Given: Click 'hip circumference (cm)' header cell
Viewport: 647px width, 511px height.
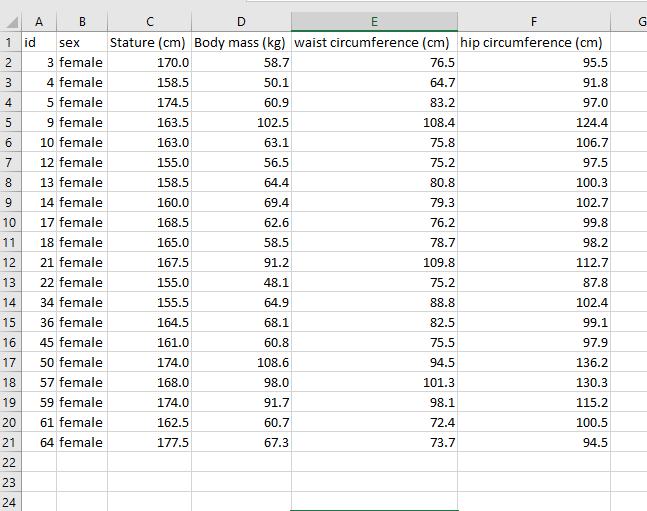Looking at the screenshot, I should 534,42.
